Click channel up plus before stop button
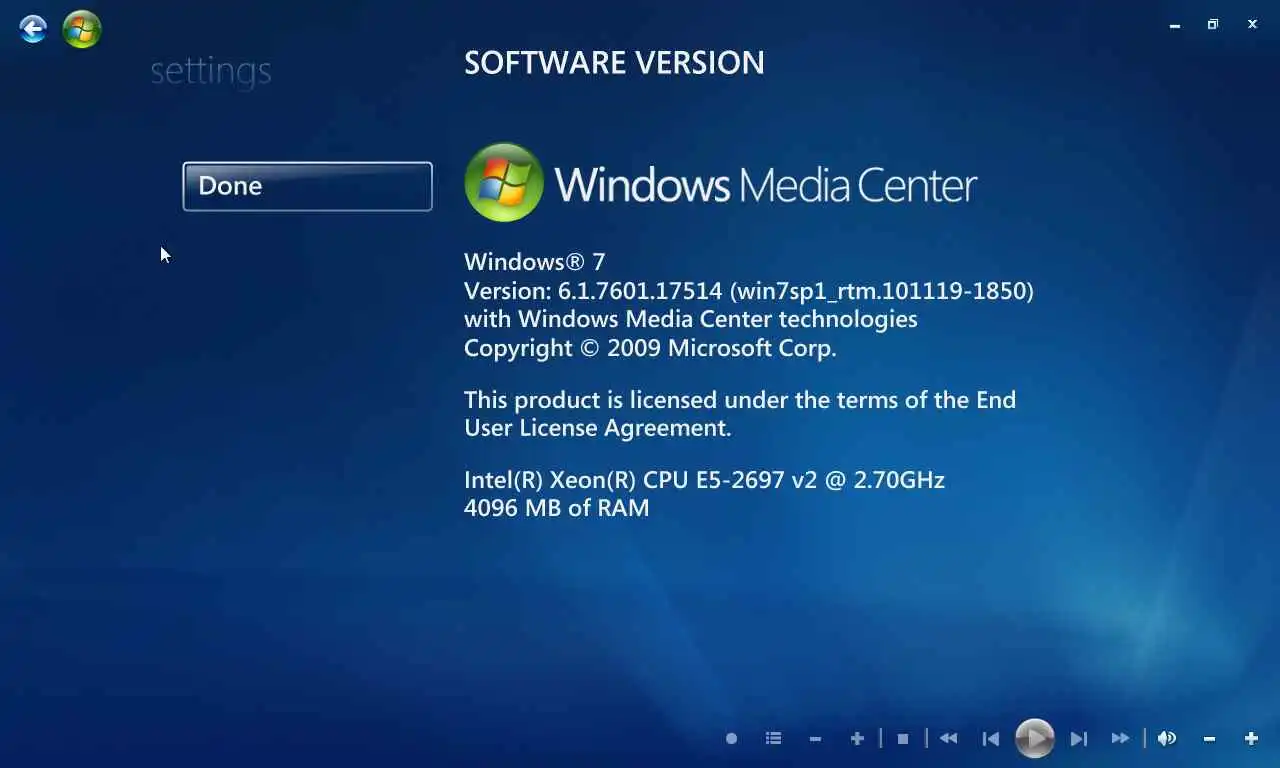The width and height of the screenshot is (1280, 768). click(857, 738)
